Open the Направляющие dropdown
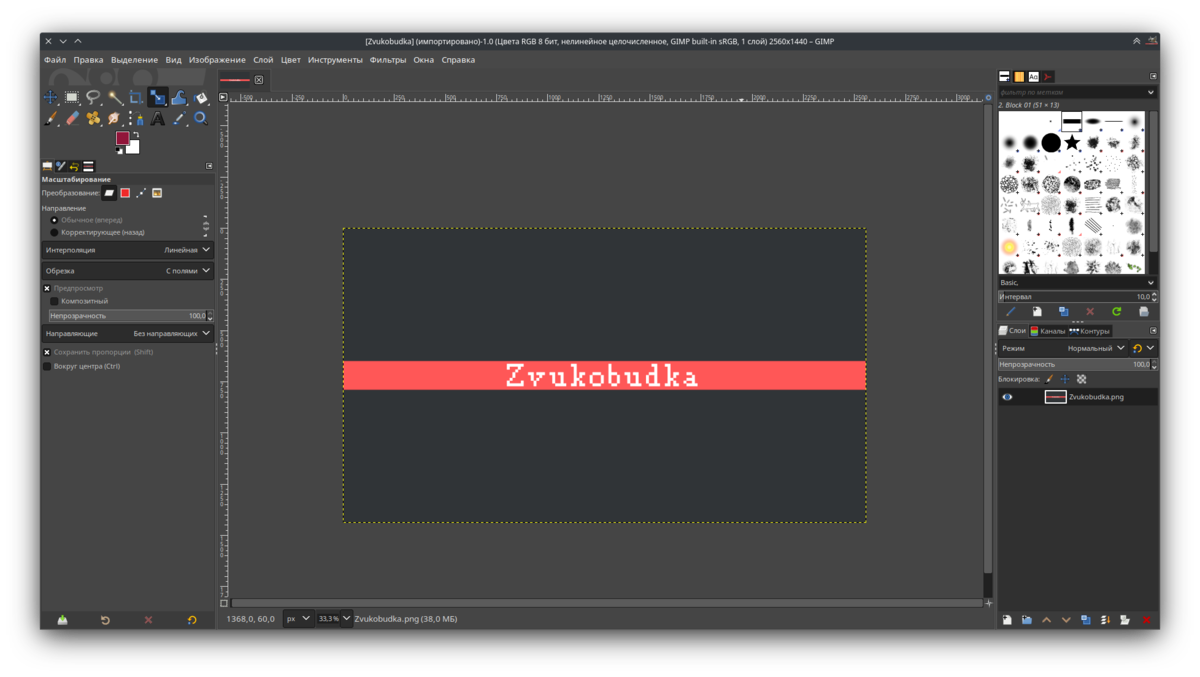The height and width of the screenshot is (677, 1200). 128,333
